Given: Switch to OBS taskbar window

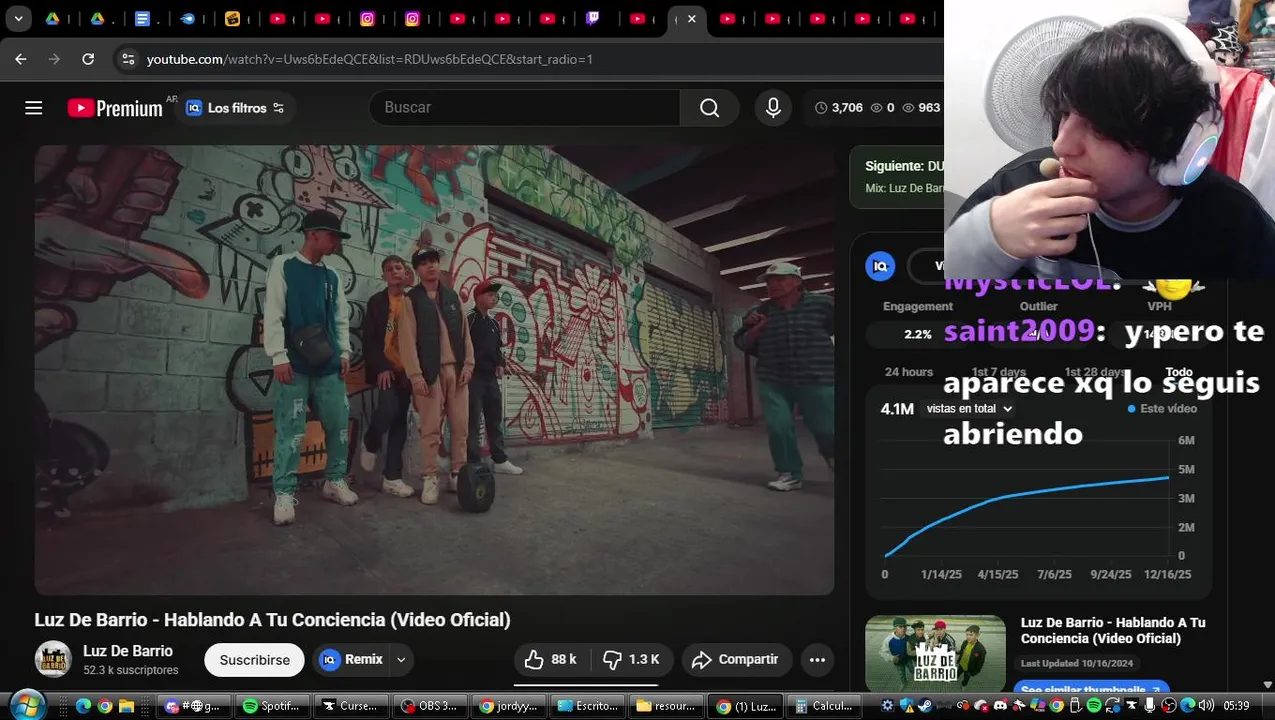Looking at the screenshot, I should point(429,706).
